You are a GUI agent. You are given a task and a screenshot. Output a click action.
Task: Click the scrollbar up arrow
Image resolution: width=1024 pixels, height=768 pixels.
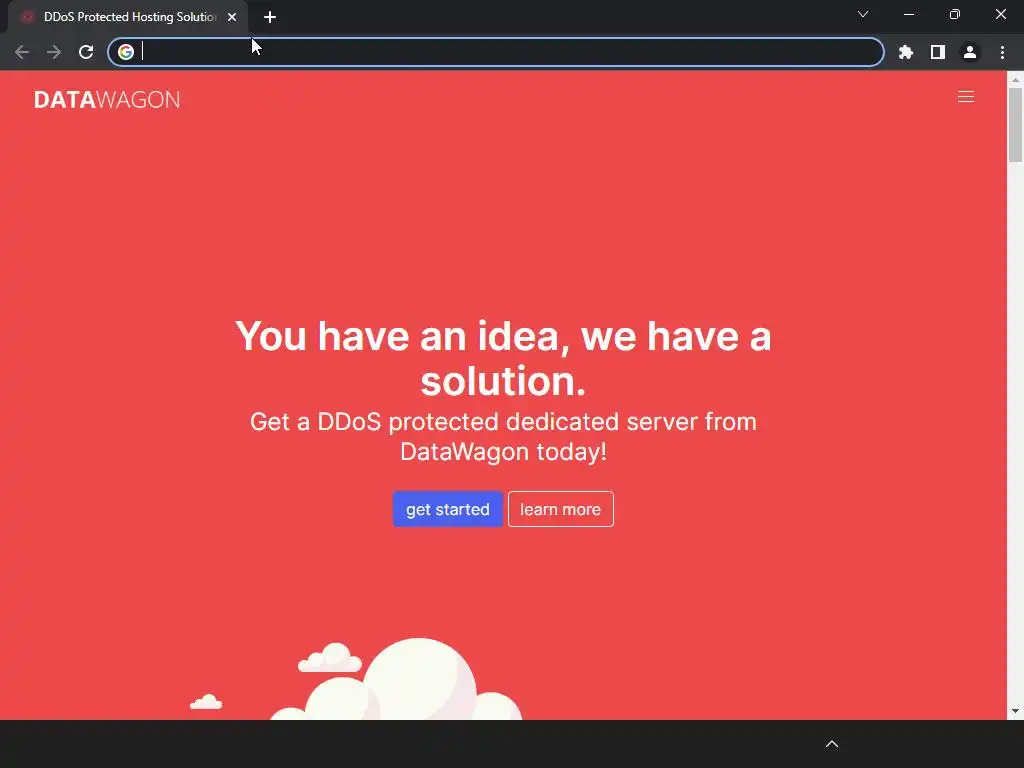(x=1015, y=79)
